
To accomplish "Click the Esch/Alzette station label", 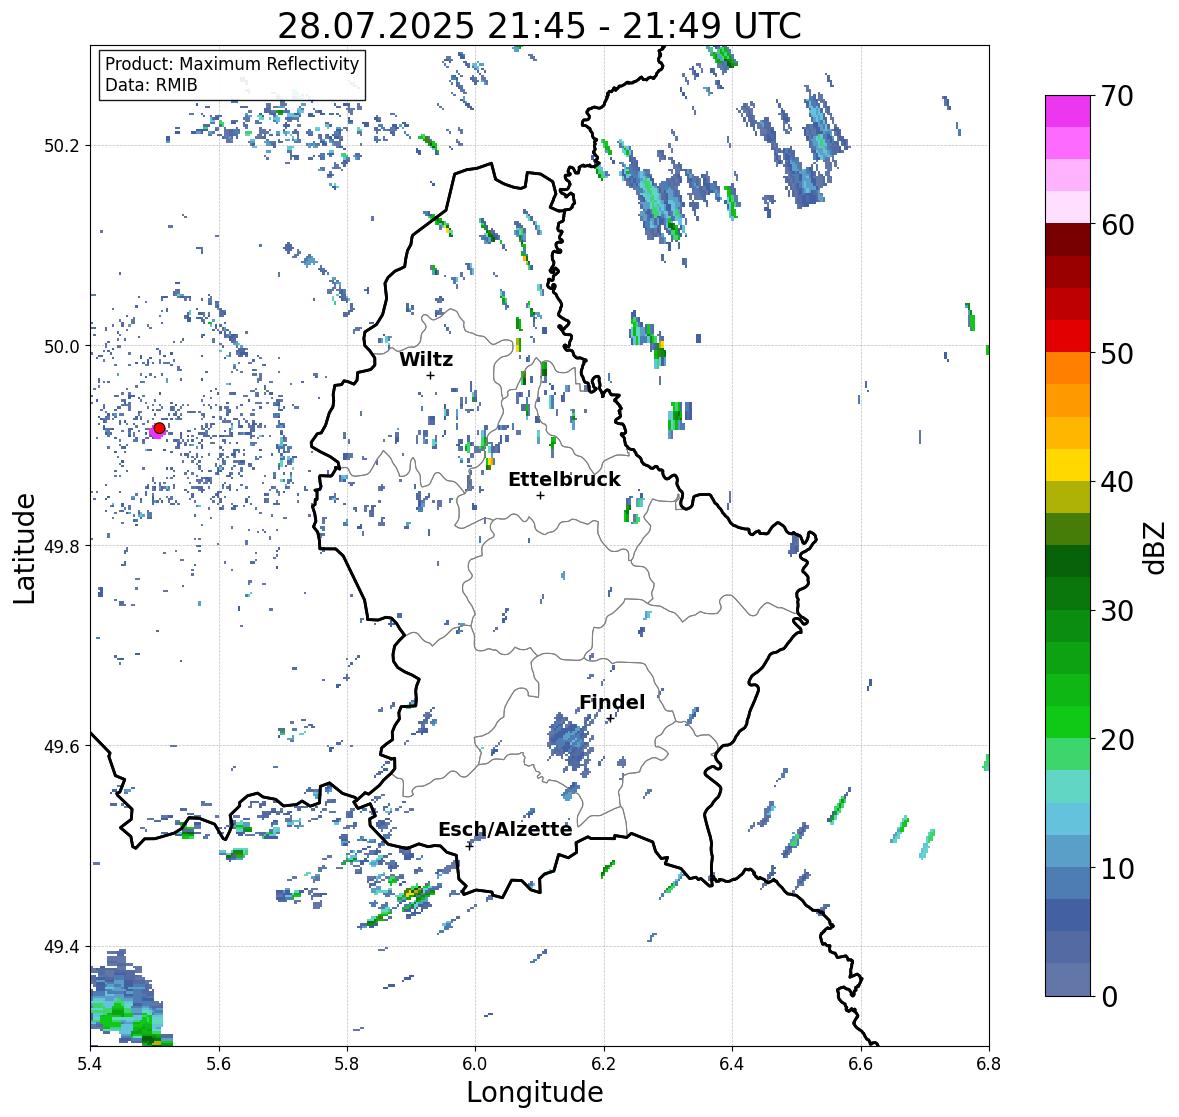I will coord(505,829).
